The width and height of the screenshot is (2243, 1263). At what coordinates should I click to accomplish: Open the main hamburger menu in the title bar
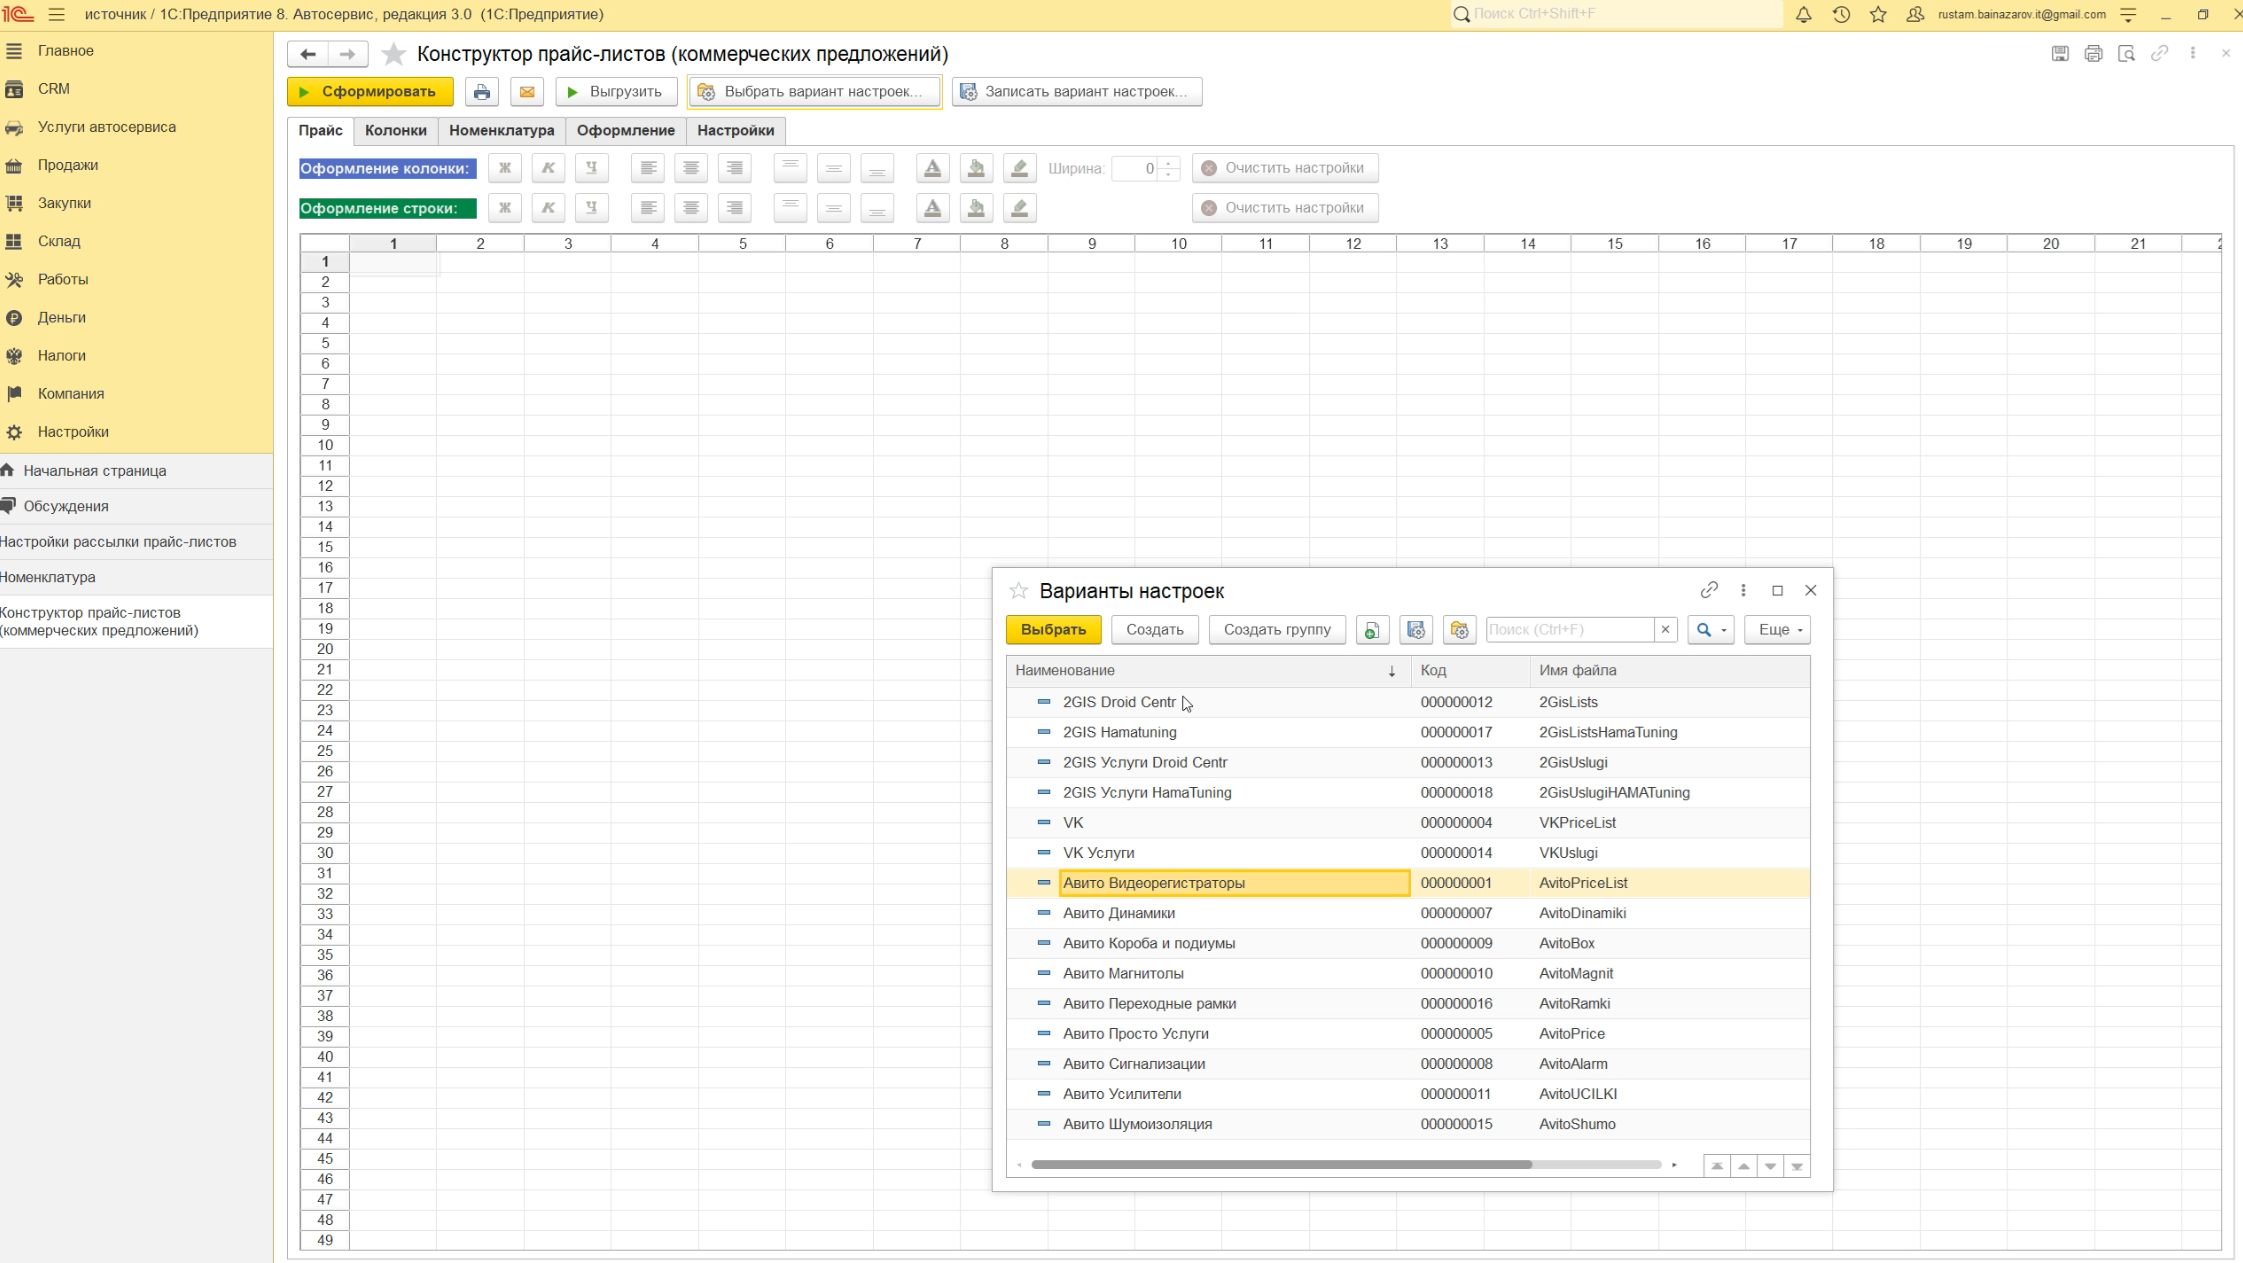click(56, 15)
